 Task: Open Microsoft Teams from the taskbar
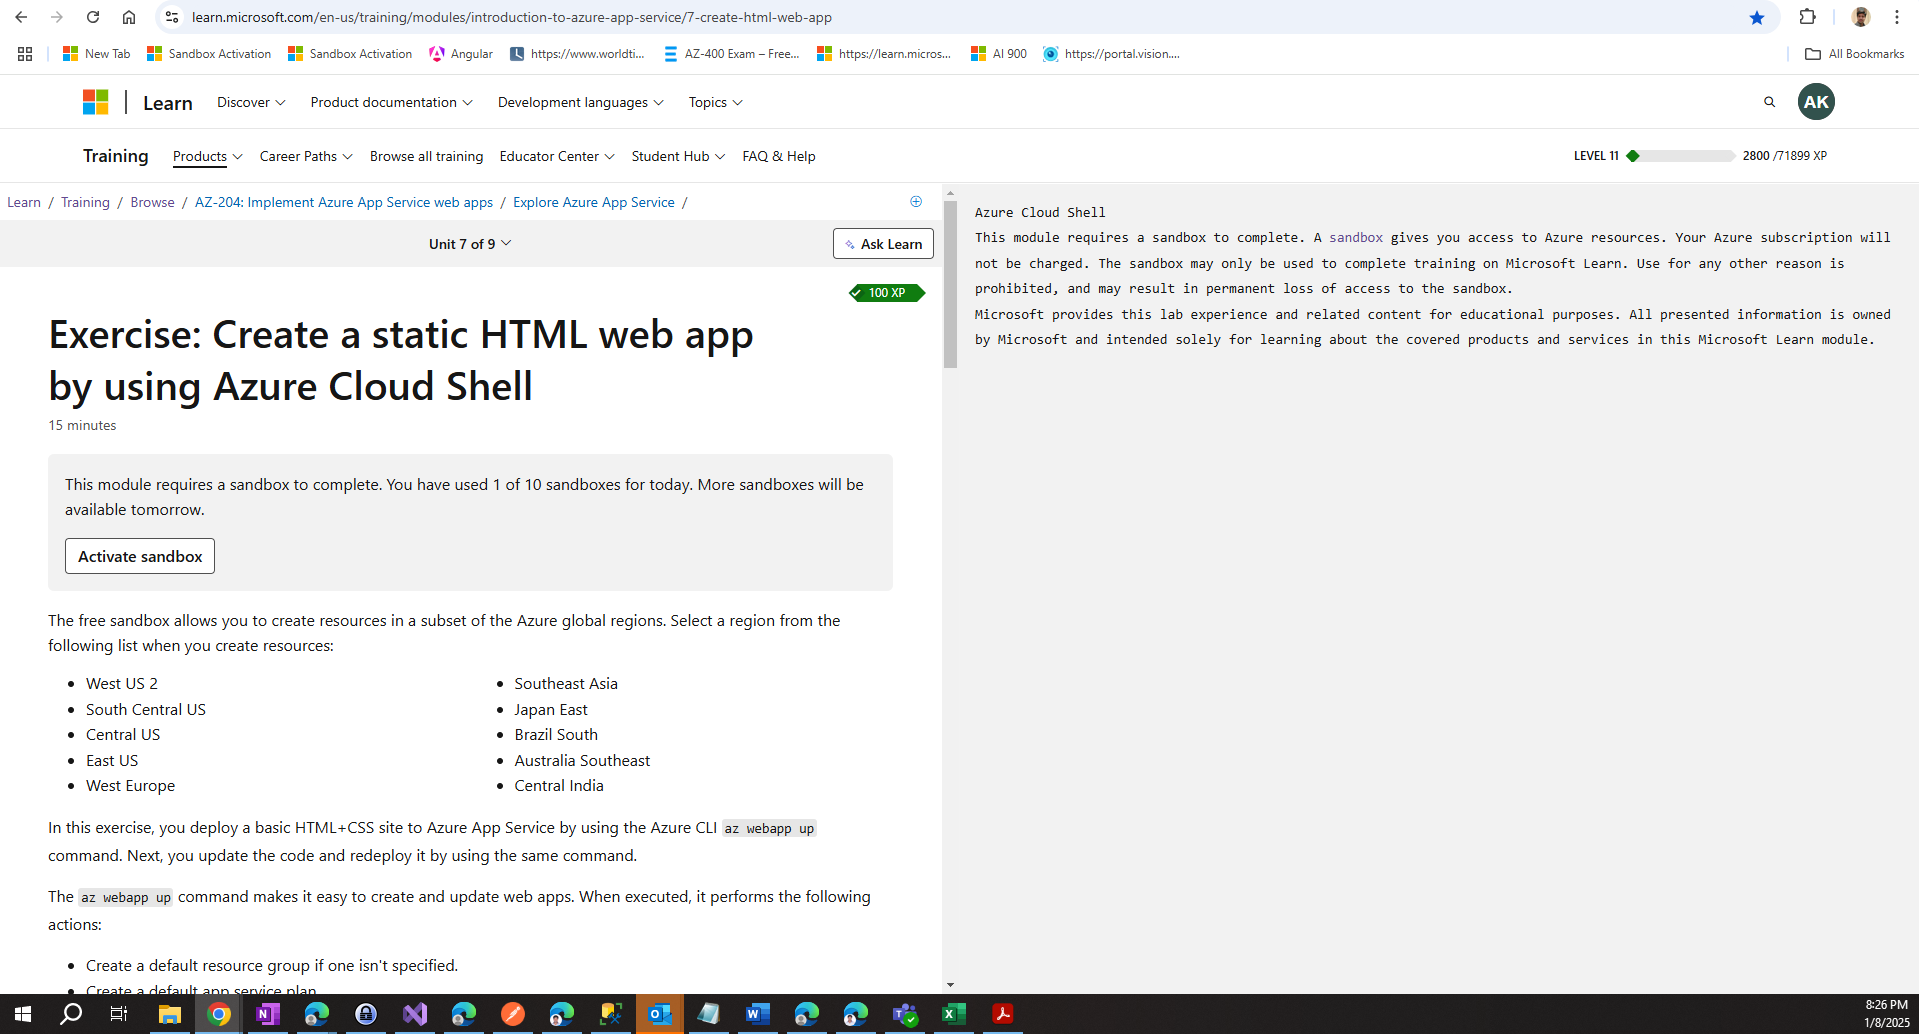(904, 1014)
